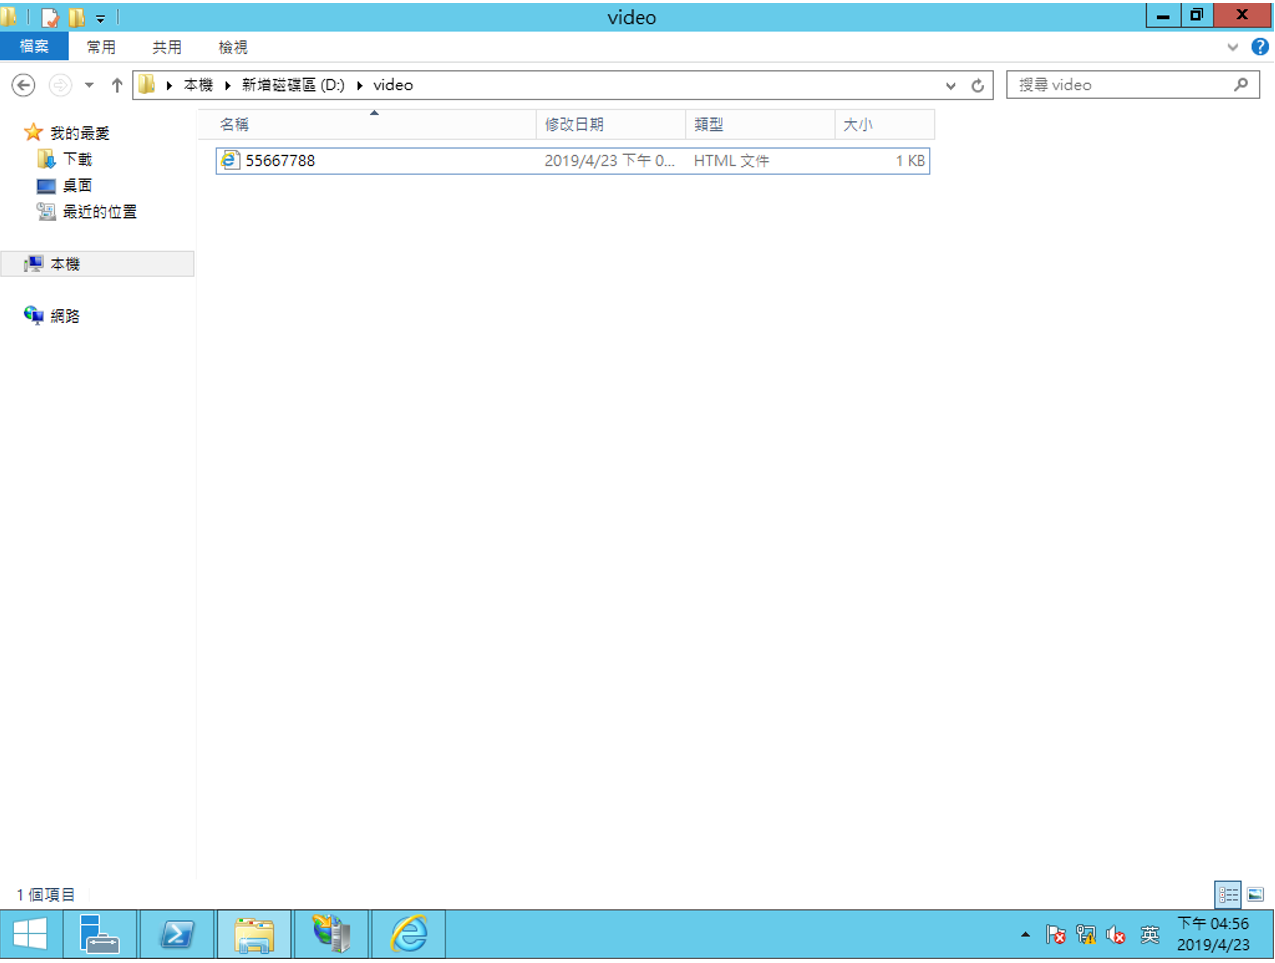Open Customize Quick Access Toolbar dropdown

tap(100, 18)
